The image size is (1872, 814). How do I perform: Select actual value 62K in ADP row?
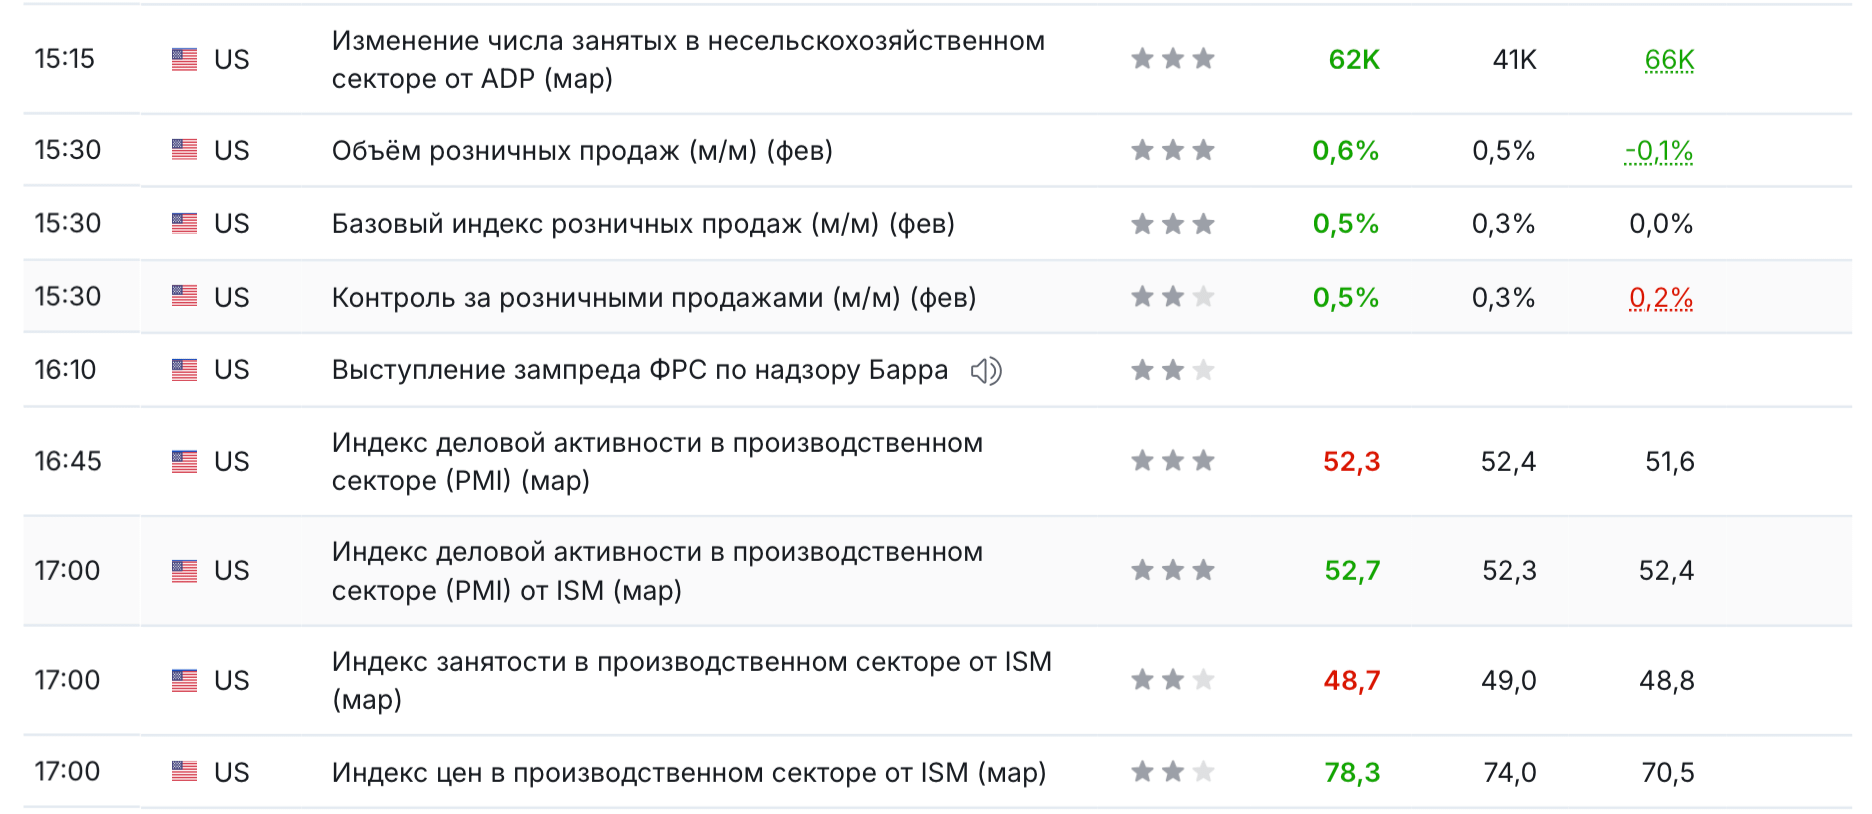1354,60
